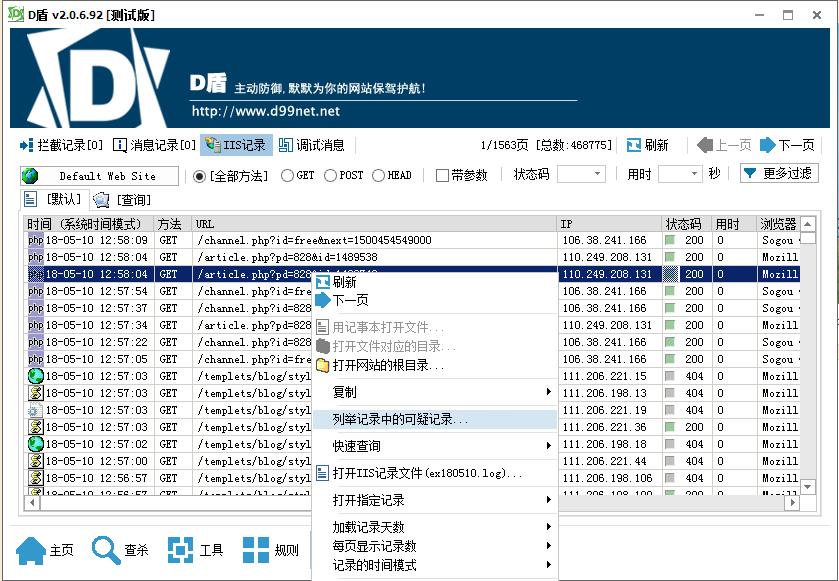The height and width of the screenshot is (581, 839).
Task: Expand the 记录的时间模式 submenu
Action: click(x=434, y=565)
